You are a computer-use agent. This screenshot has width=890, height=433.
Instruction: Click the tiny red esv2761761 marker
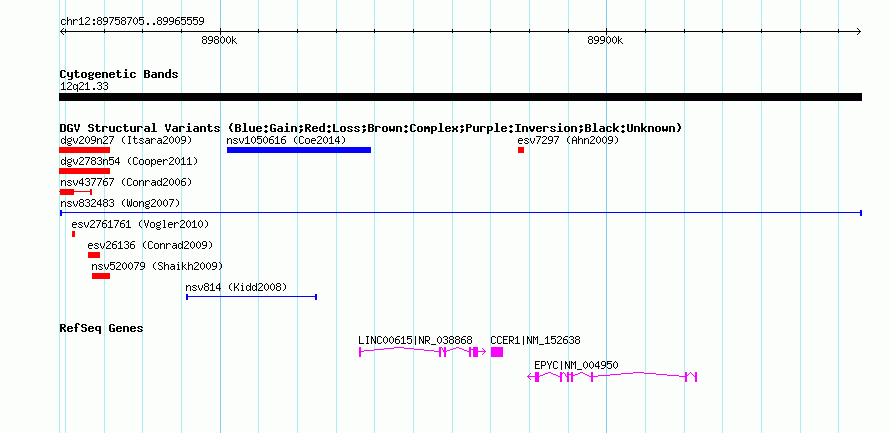click(x=73, y=234)
